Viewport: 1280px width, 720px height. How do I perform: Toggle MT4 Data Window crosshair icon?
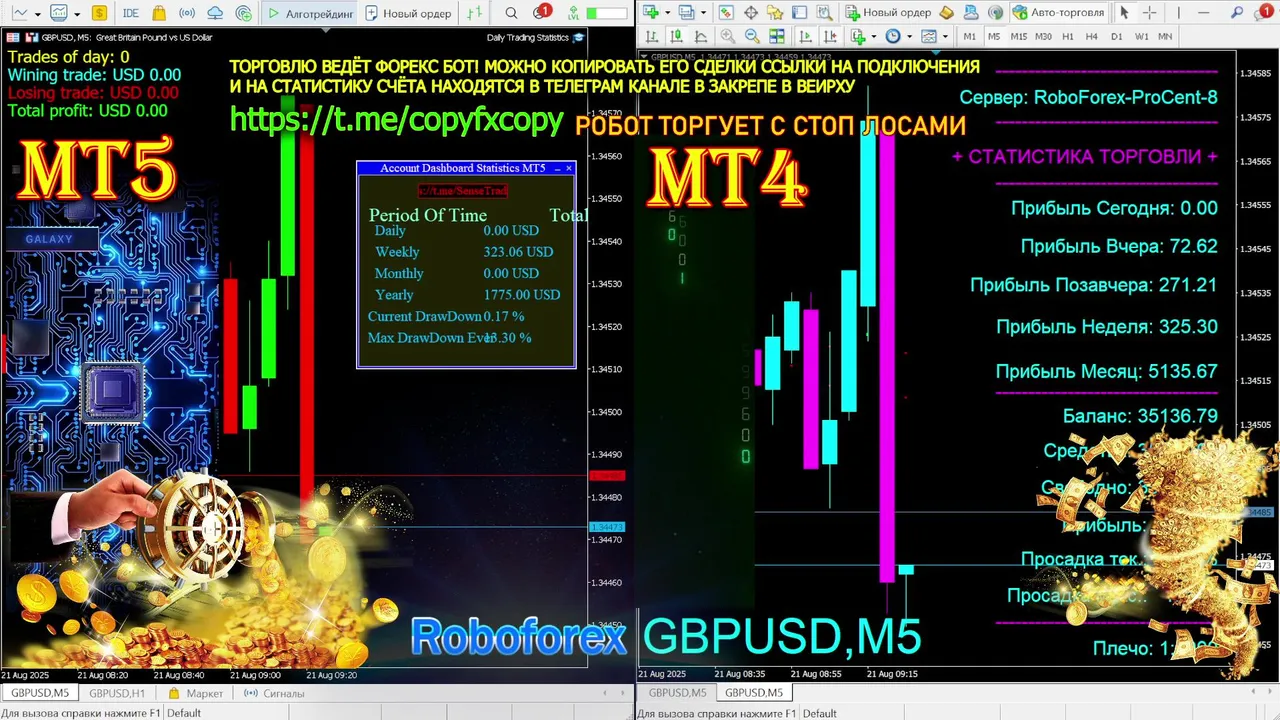click(751, 13)
